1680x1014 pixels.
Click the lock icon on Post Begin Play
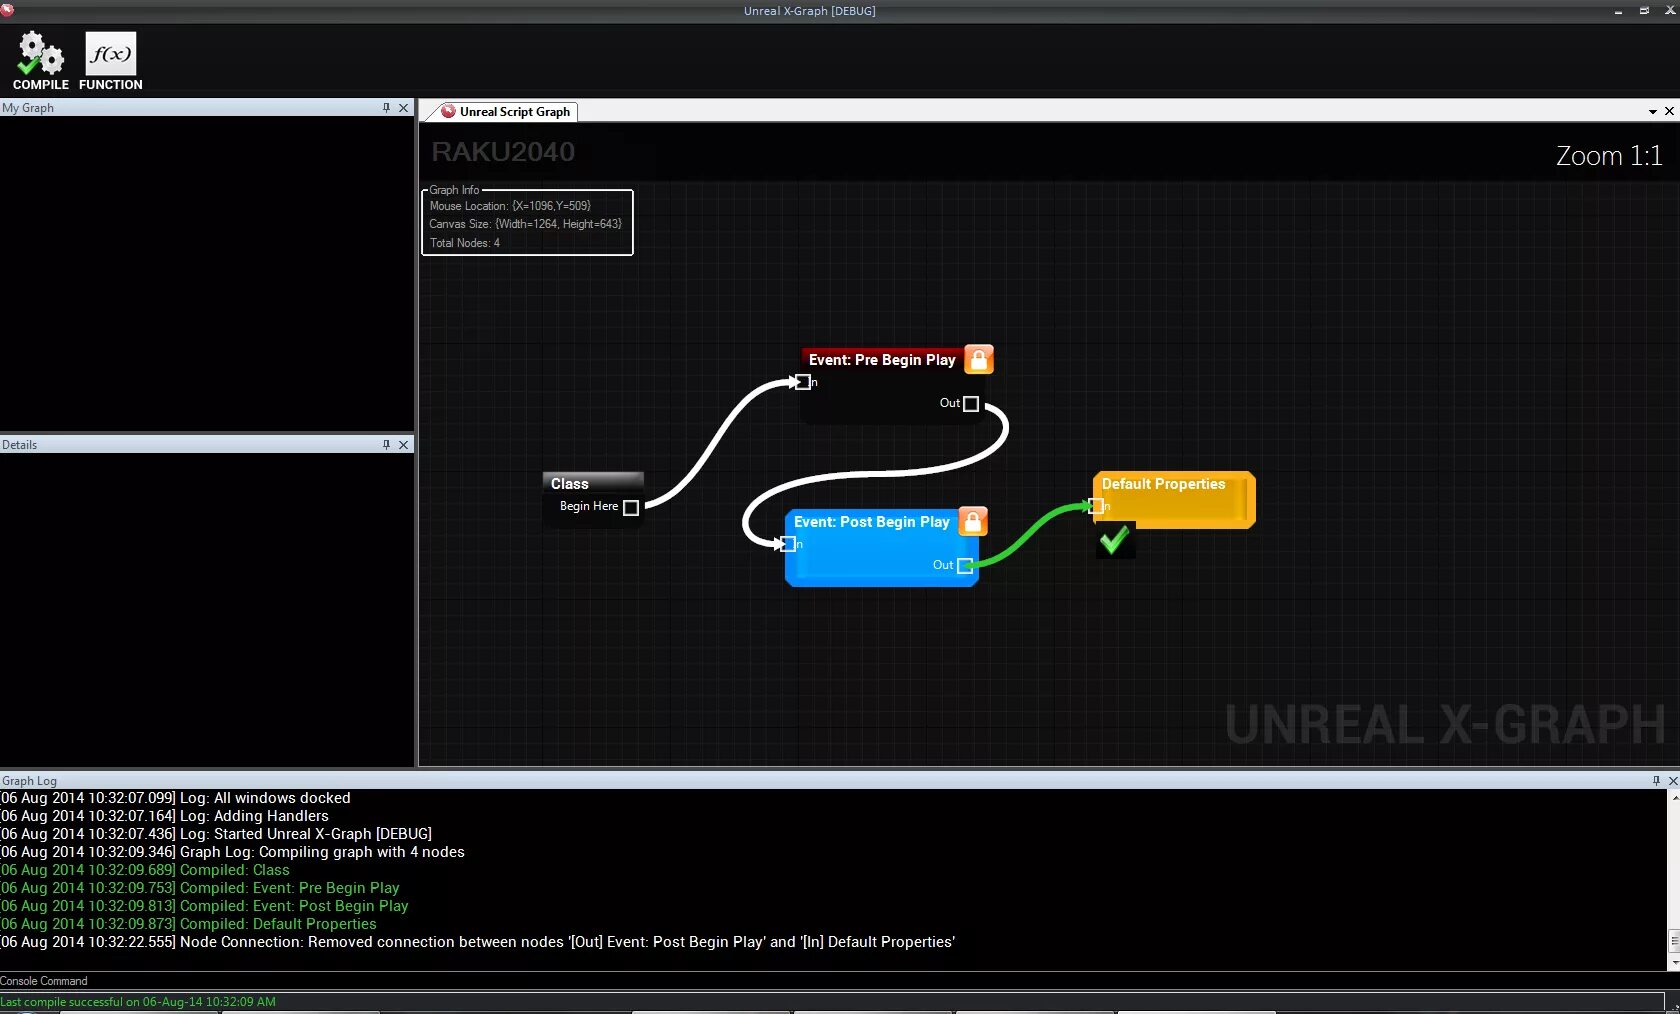(x=973, y=521)
